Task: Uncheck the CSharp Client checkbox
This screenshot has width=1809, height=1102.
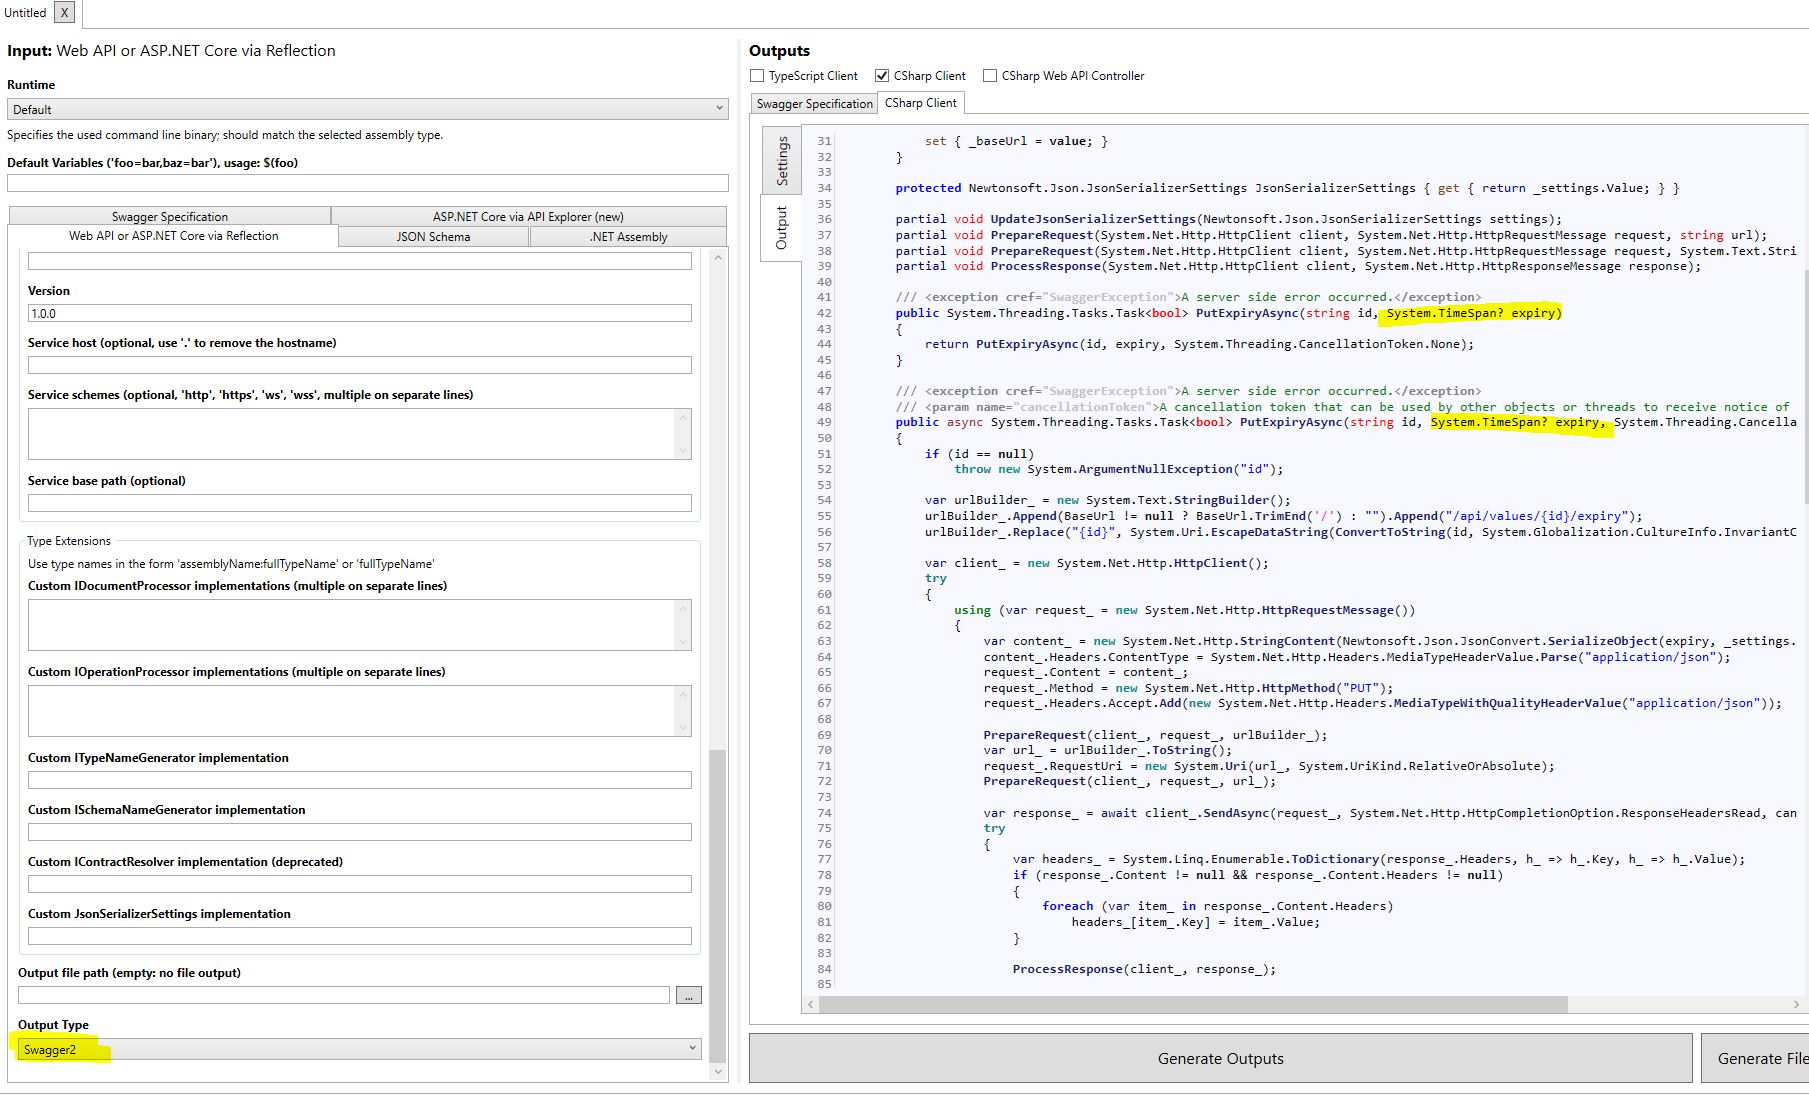Action: point(882,76)
